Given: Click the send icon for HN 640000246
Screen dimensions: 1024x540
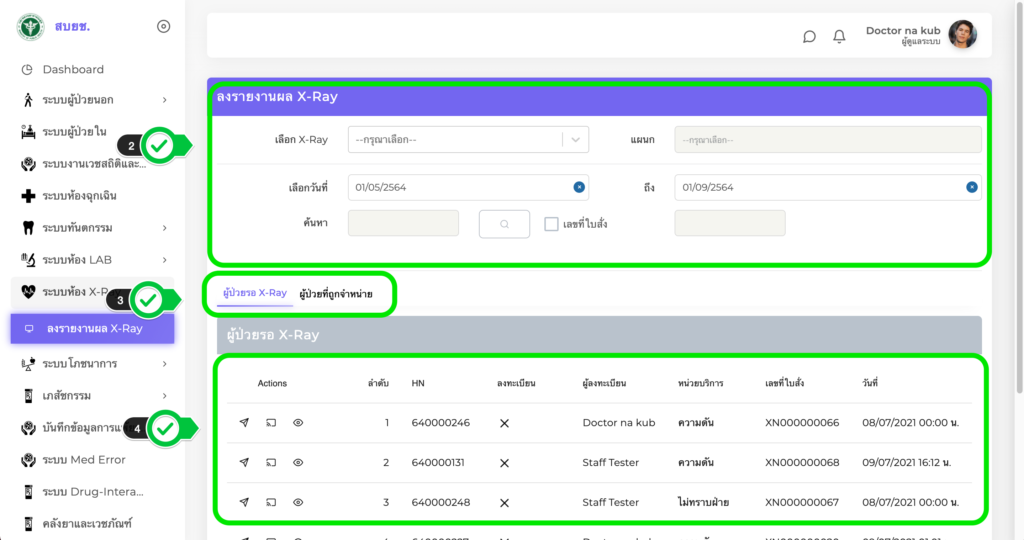Looking at the screenshot, I should click(244, 423).
